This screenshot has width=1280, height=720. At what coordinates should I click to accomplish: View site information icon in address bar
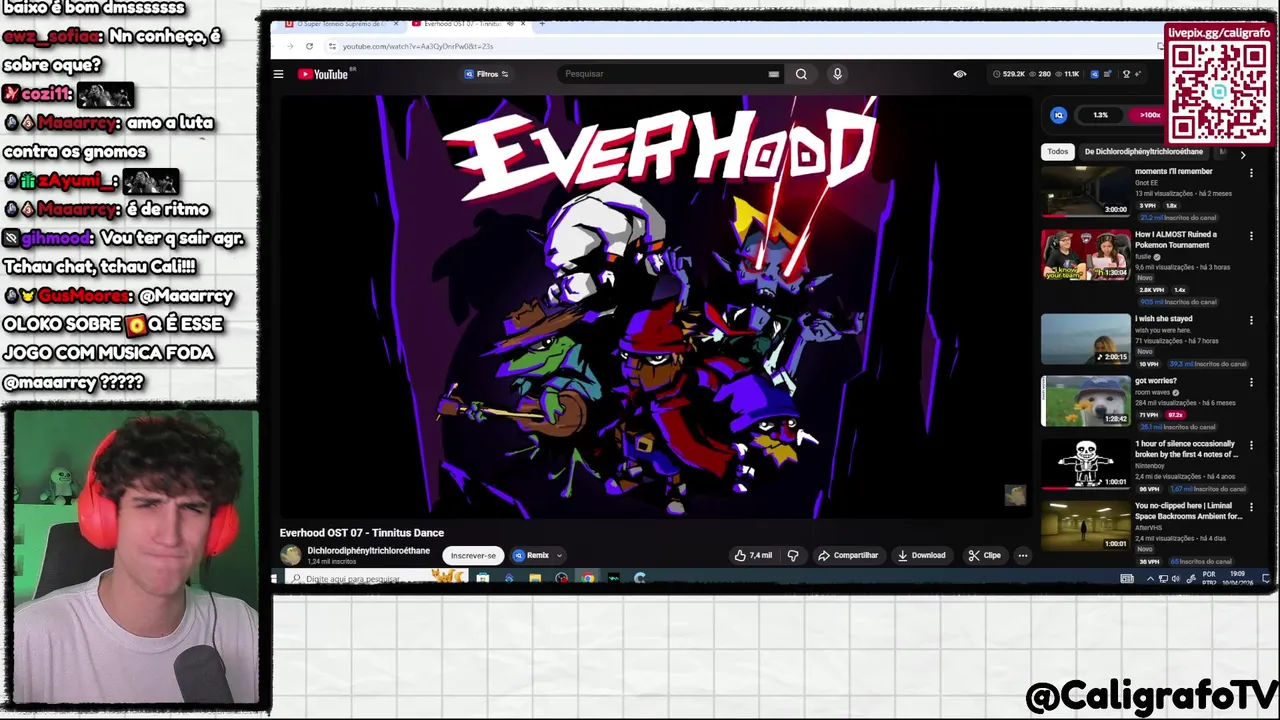pos(332,46)
